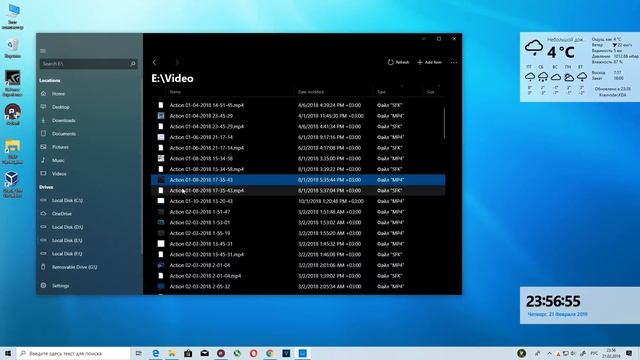Select file Action 02-03-2018 1-55-19
The width and height of the screenshot is (640, 360).
[298, 233]
